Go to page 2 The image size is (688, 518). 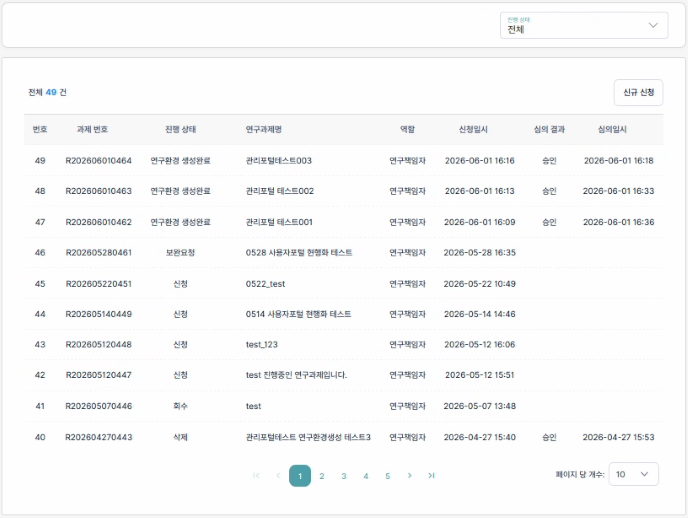click(x=322, y=476)
